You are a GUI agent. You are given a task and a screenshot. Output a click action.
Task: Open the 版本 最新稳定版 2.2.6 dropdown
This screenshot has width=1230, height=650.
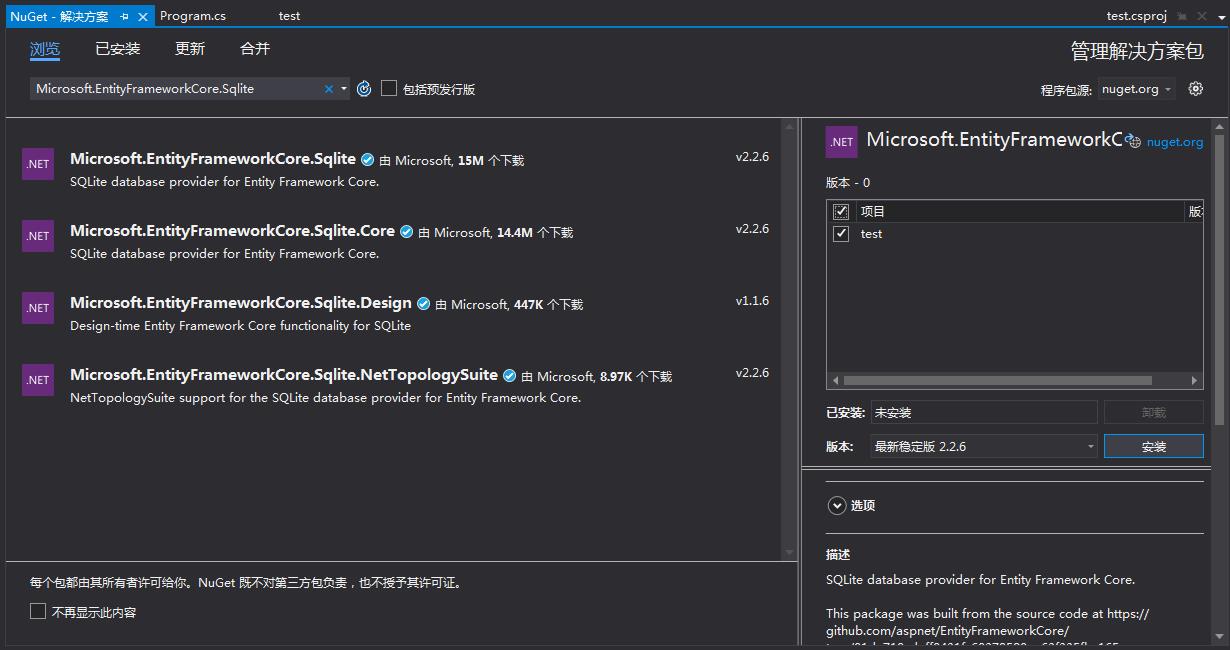point(984,446)
